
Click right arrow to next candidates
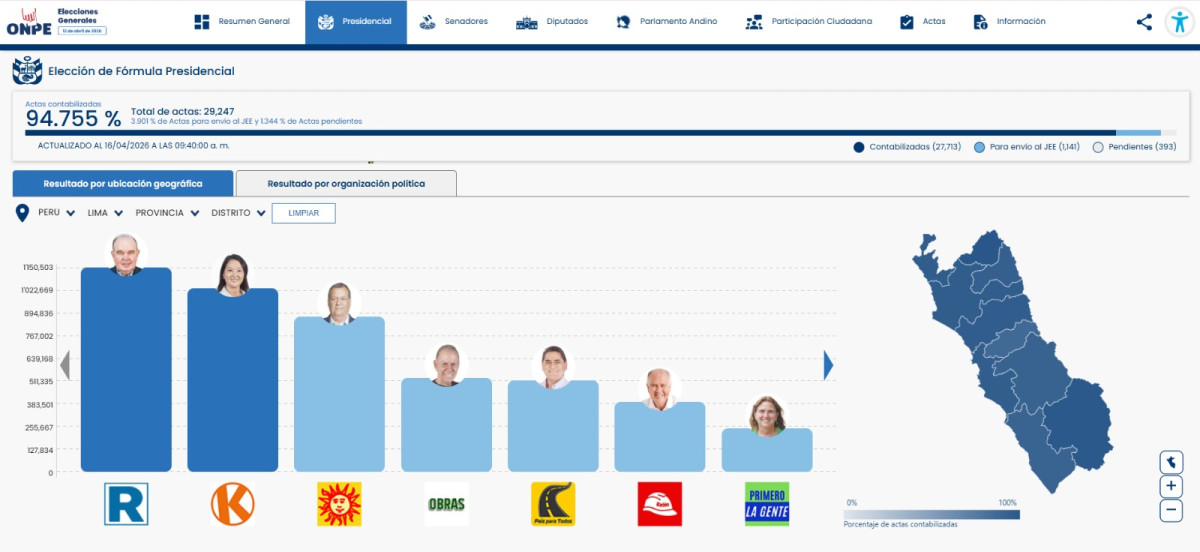click(828, 365)
